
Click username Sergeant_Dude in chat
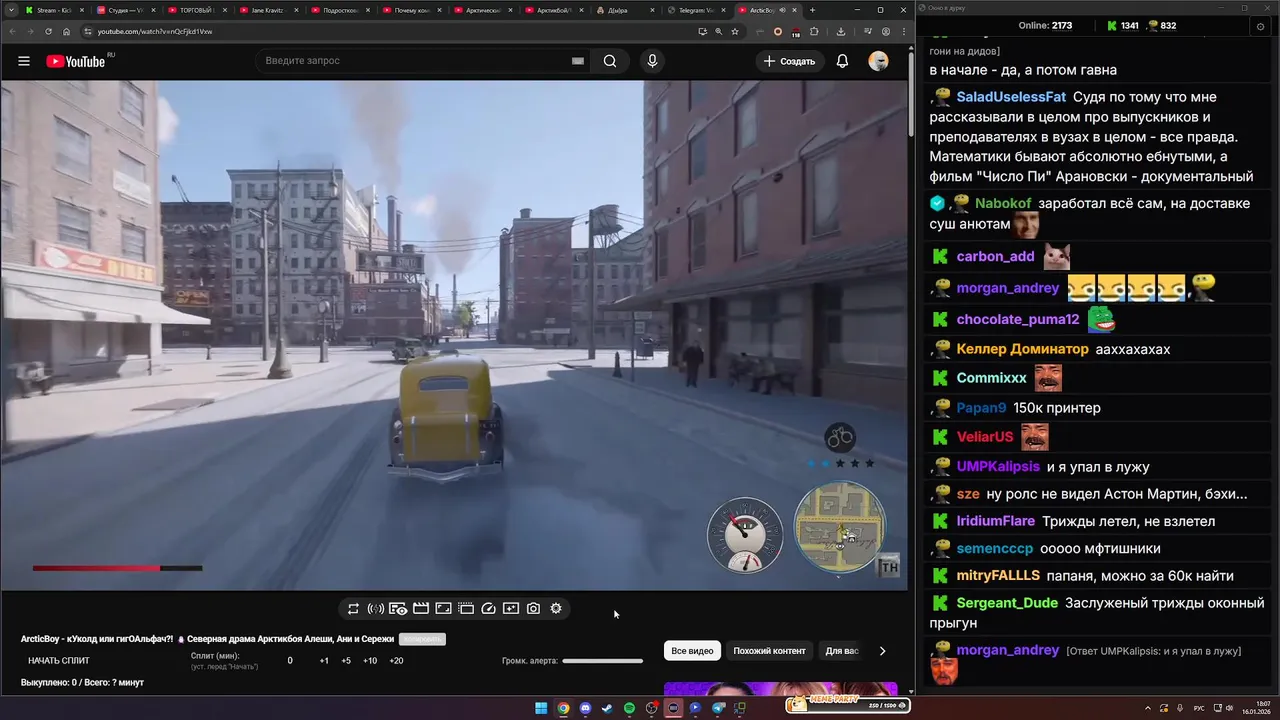click(1007, 603)
